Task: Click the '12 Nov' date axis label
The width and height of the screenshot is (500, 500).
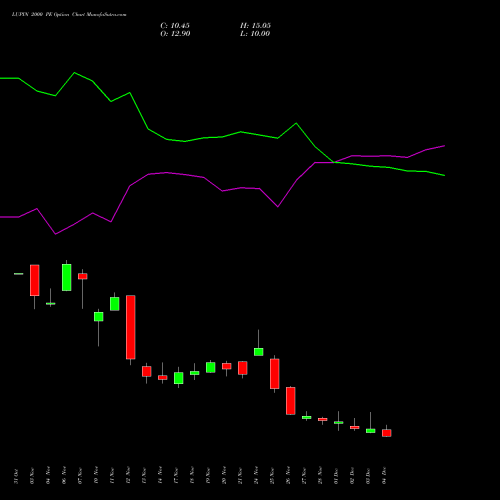Action: [128, 476]
